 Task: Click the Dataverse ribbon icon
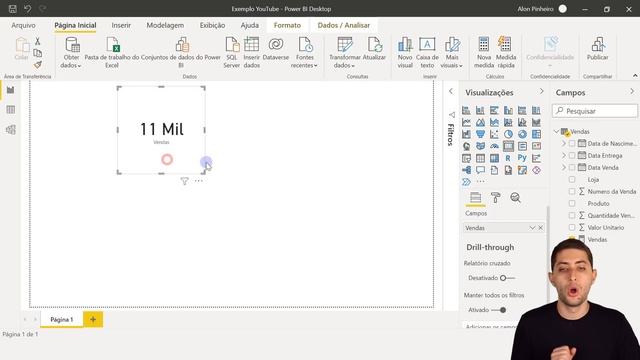pos(276,49)
